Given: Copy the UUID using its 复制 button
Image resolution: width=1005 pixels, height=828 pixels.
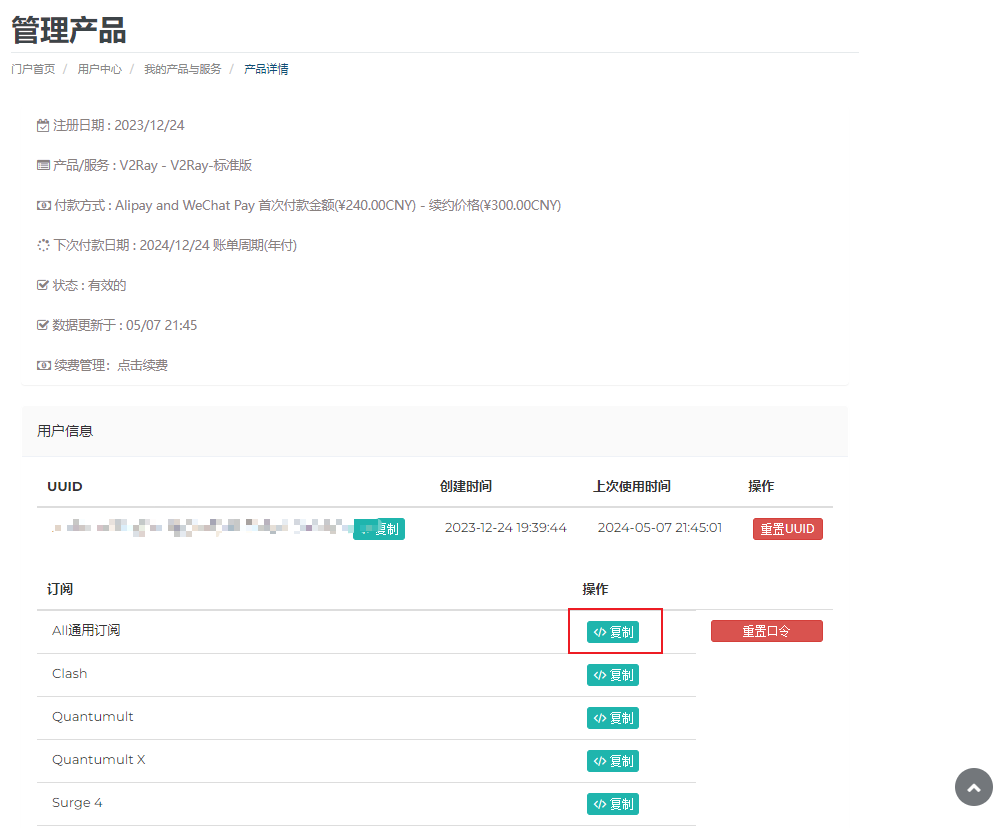Looking at the screenshot, I should point(380,529).
